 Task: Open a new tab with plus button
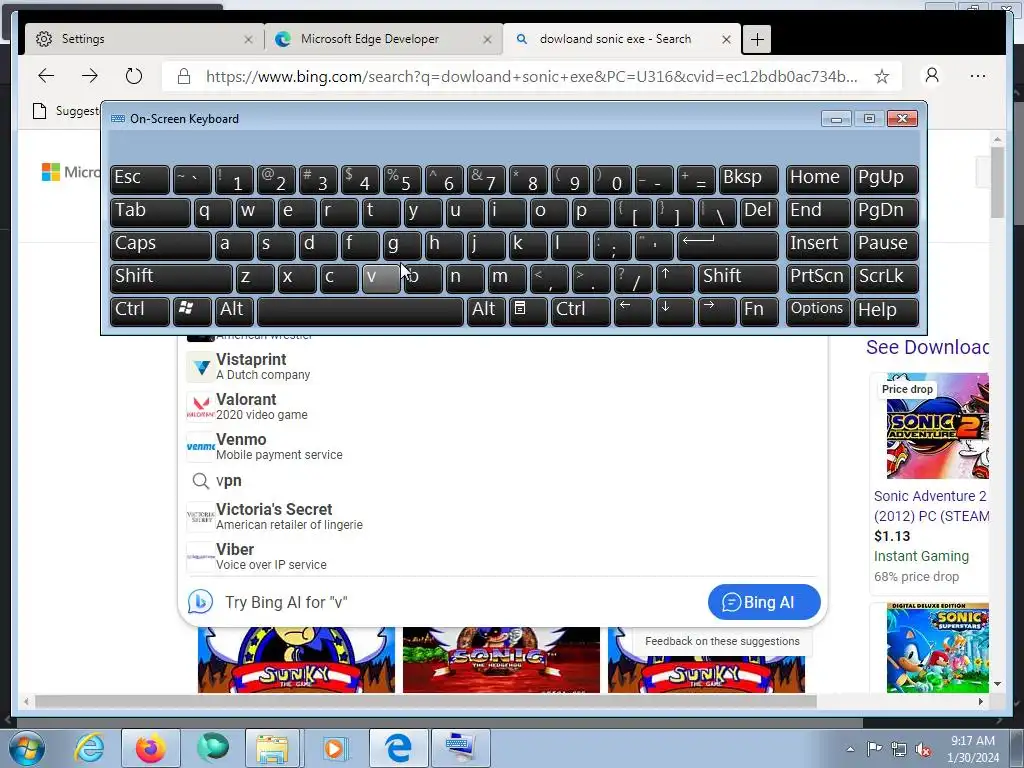[757, 39]
